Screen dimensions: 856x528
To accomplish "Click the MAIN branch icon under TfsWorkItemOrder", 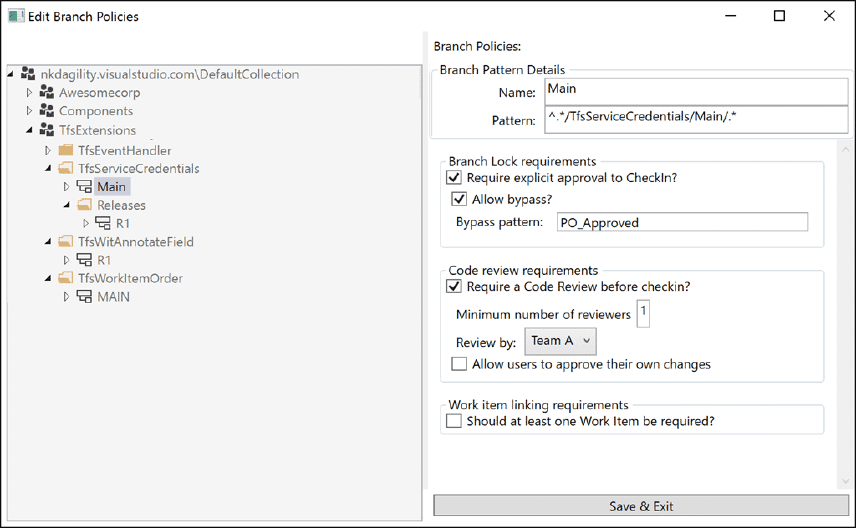I will pyautogui.click(x=84, y=296).
